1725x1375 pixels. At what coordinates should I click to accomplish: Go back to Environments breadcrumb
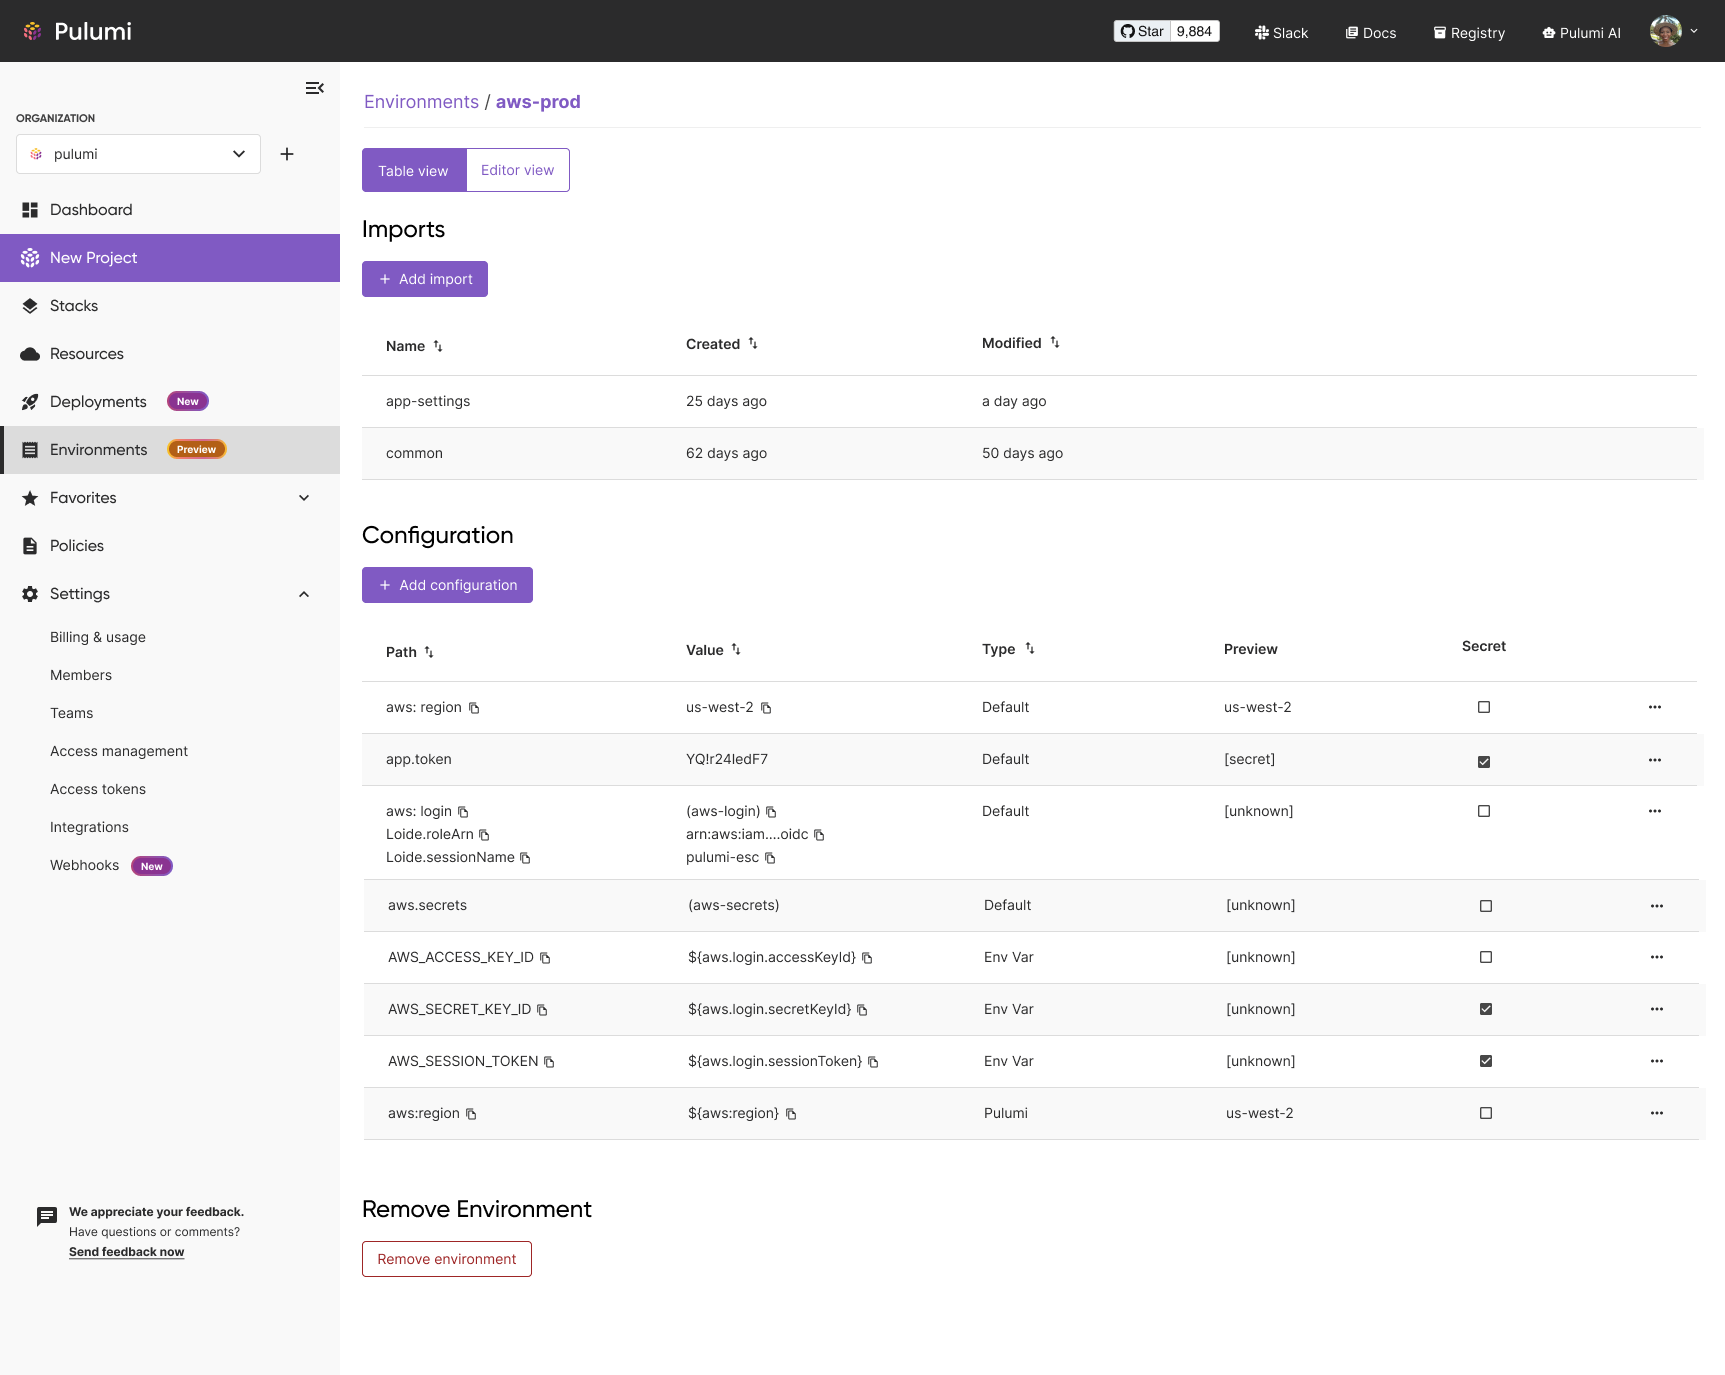(421, 102)
